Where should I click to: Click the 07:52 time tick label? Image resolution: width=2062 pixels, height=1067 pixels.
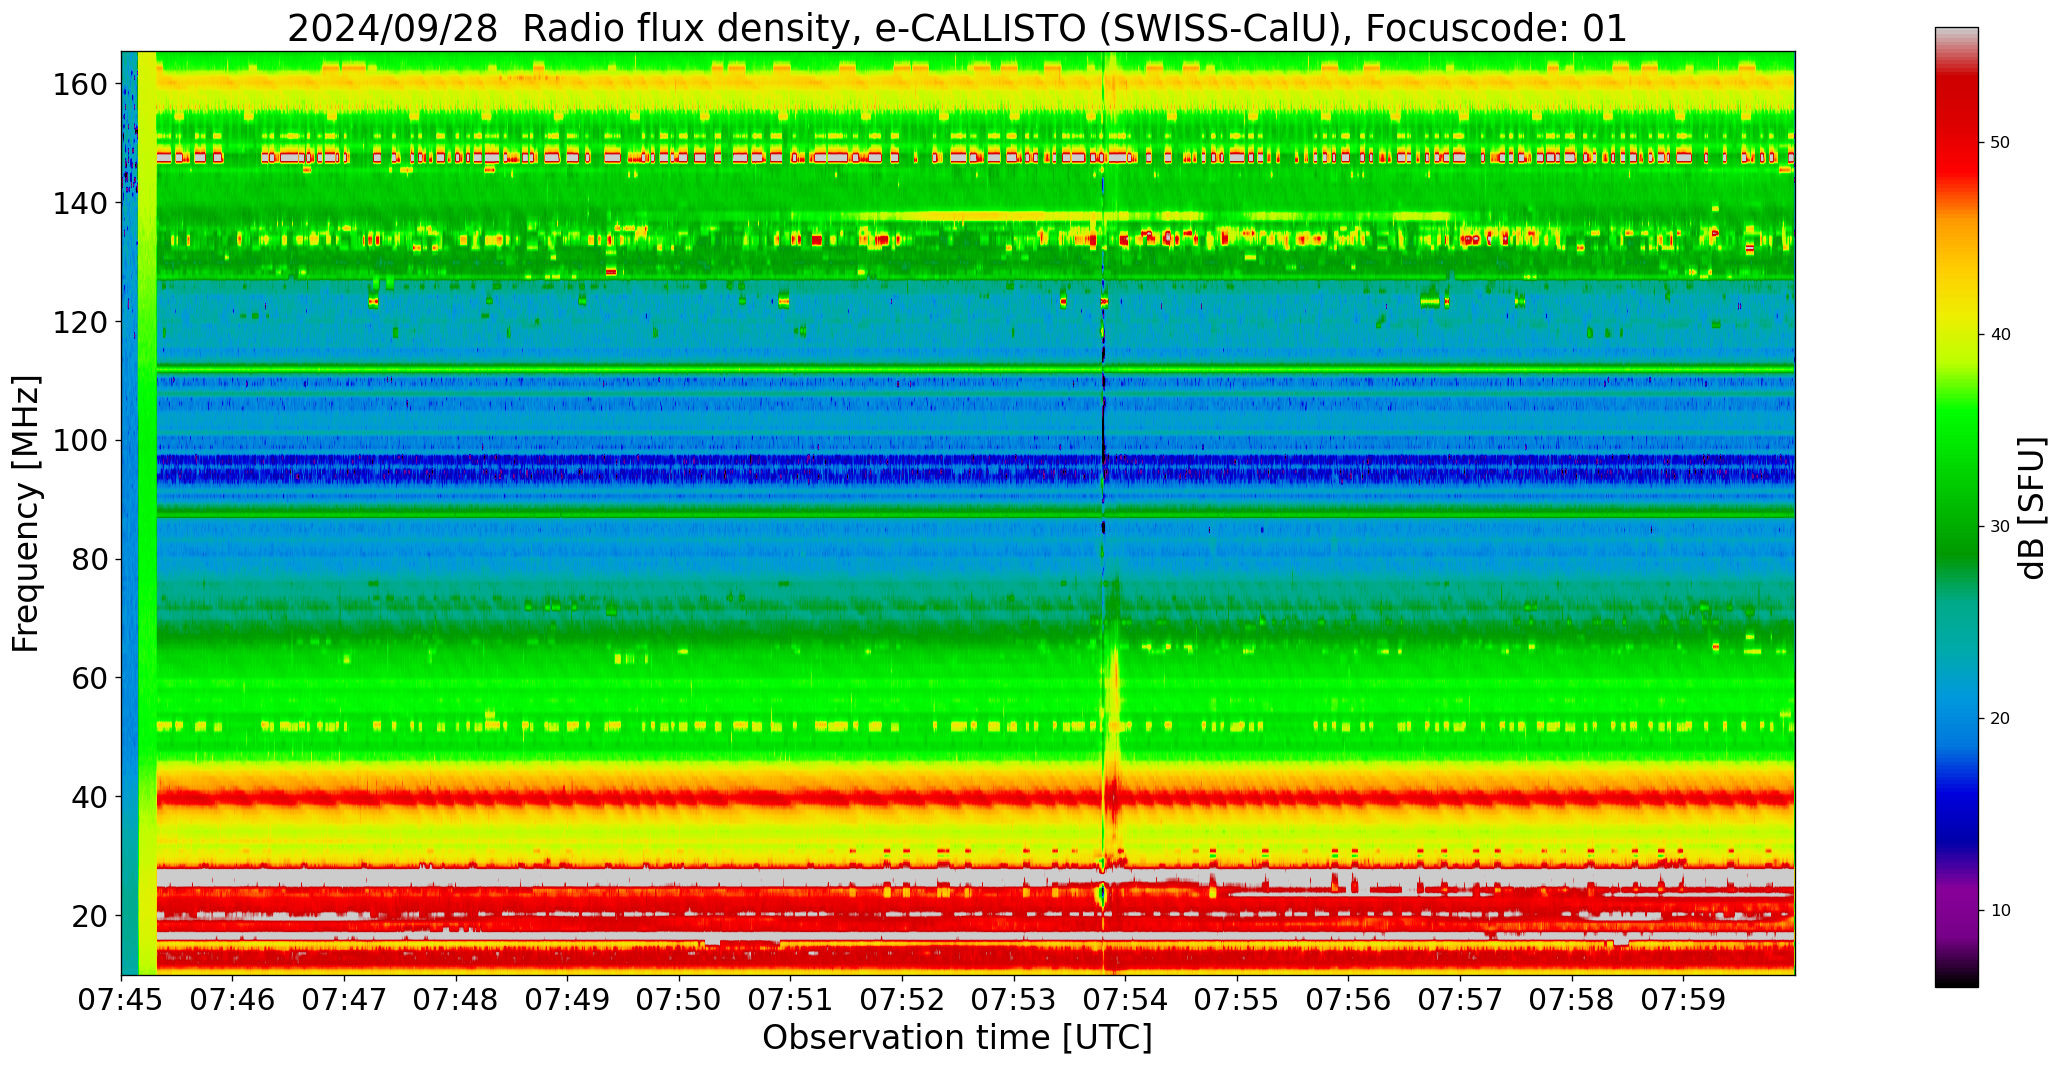pos(903,999)
